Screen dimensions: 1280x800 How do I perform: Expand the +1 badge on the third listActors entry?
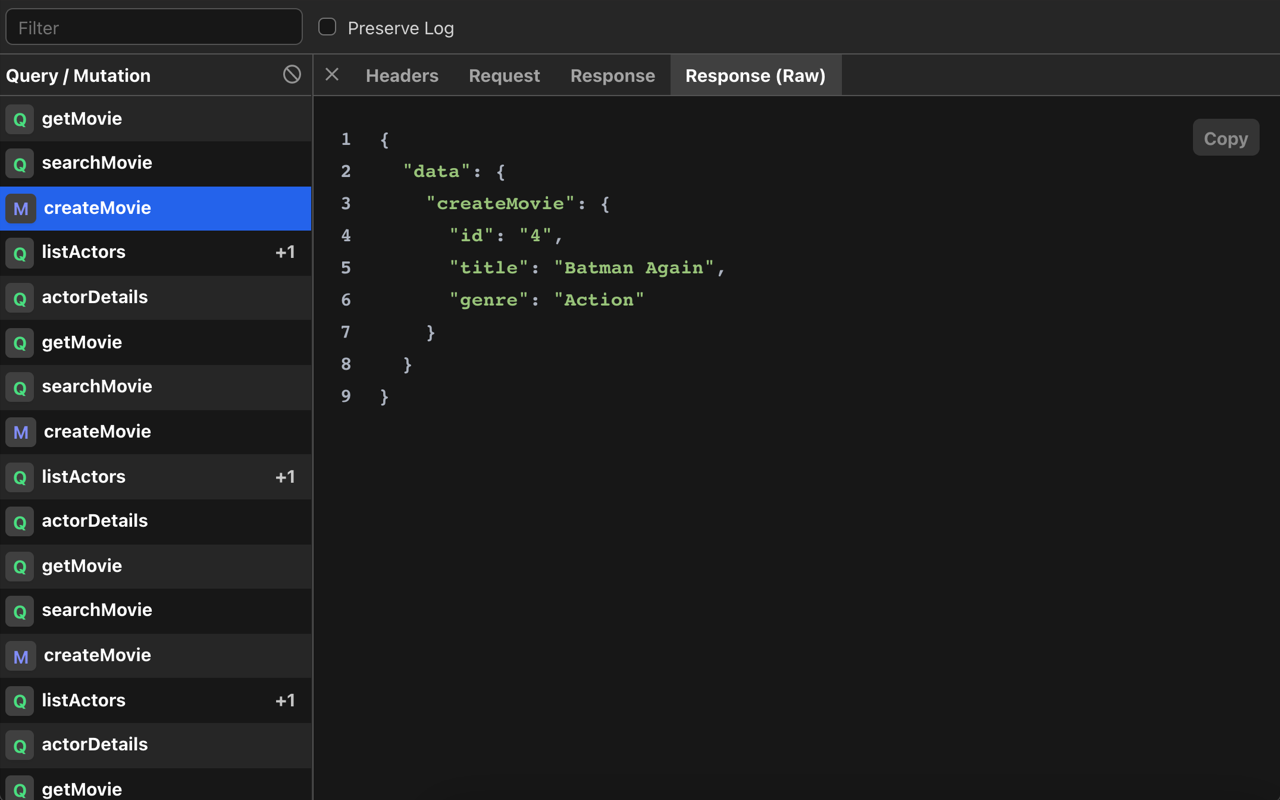285,700
